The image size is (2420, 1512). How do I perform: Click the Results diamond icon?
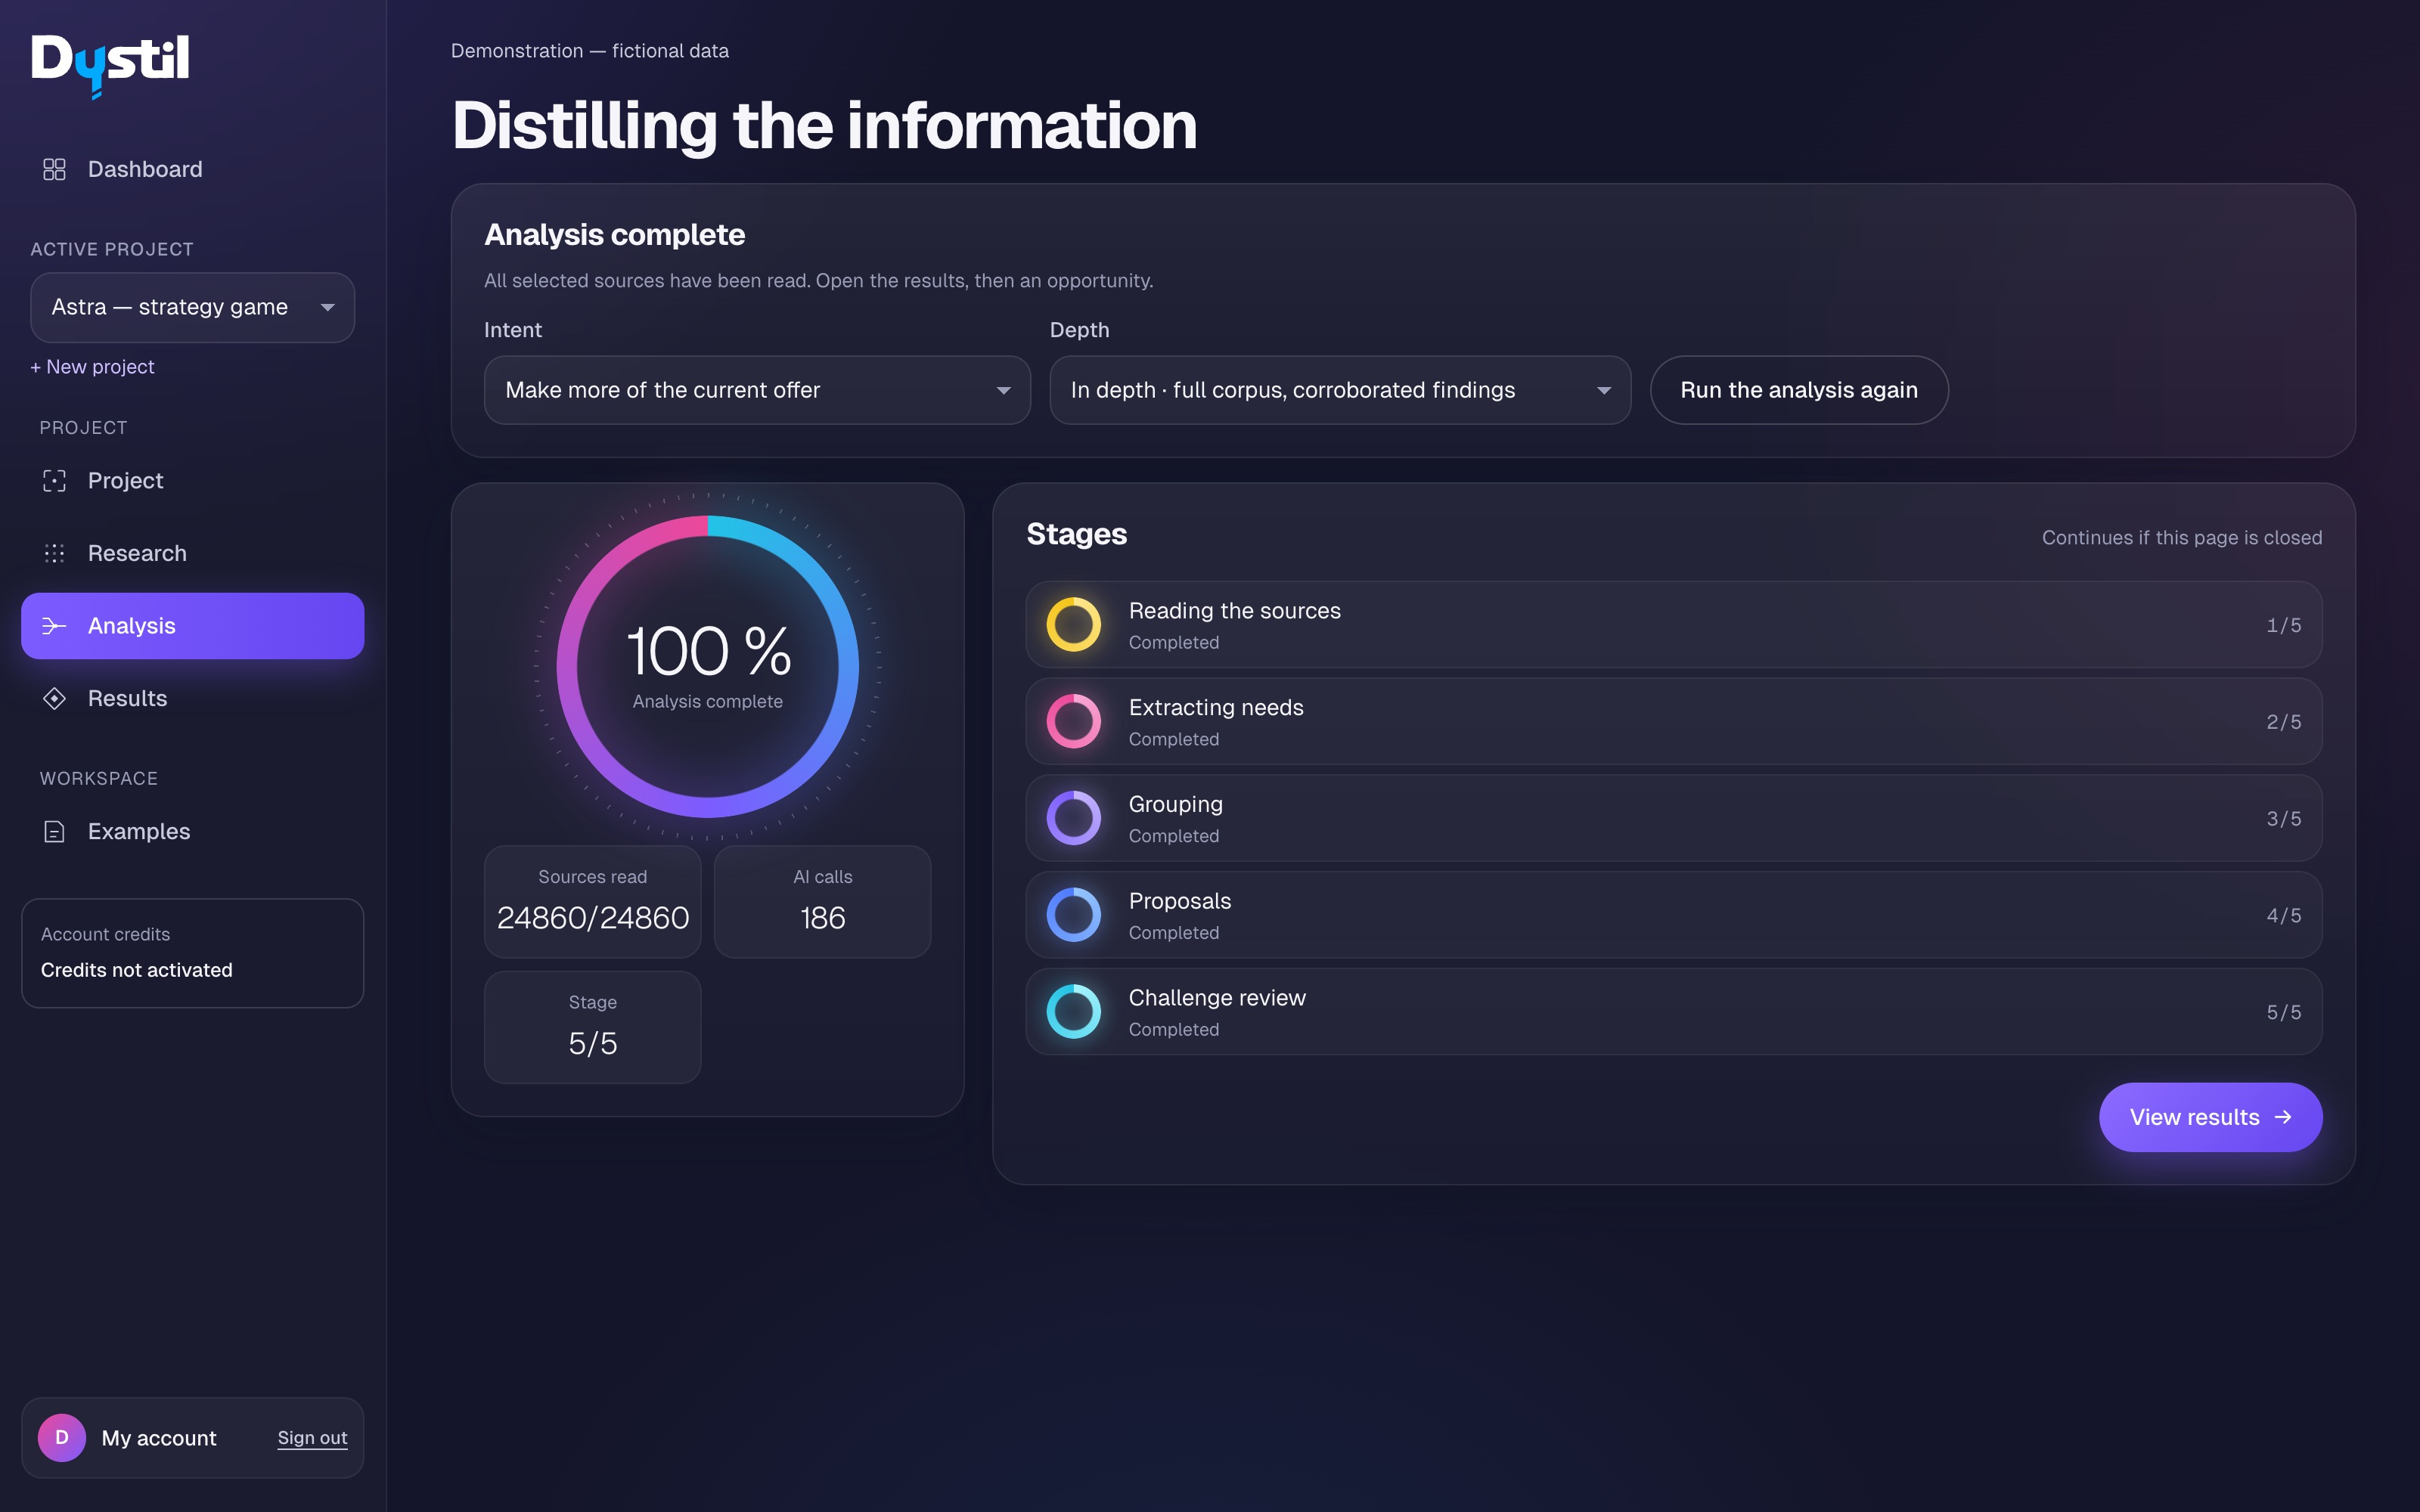pos(54,698)
